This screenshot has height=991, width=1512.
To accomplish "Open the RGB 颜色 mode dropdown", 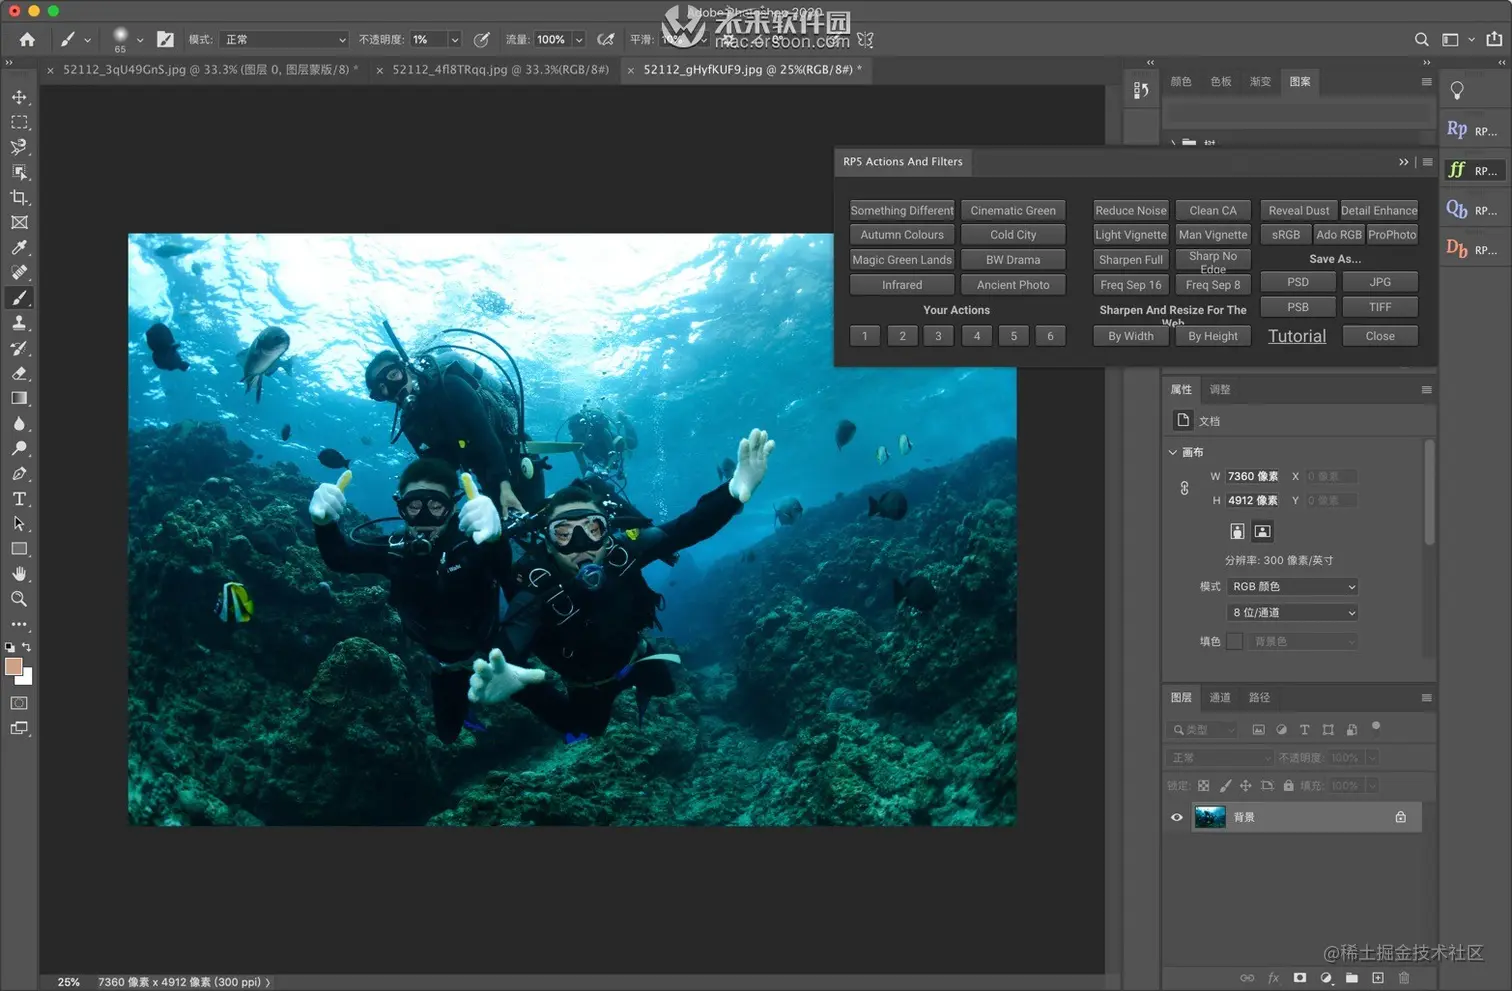I will point(1293,587).
